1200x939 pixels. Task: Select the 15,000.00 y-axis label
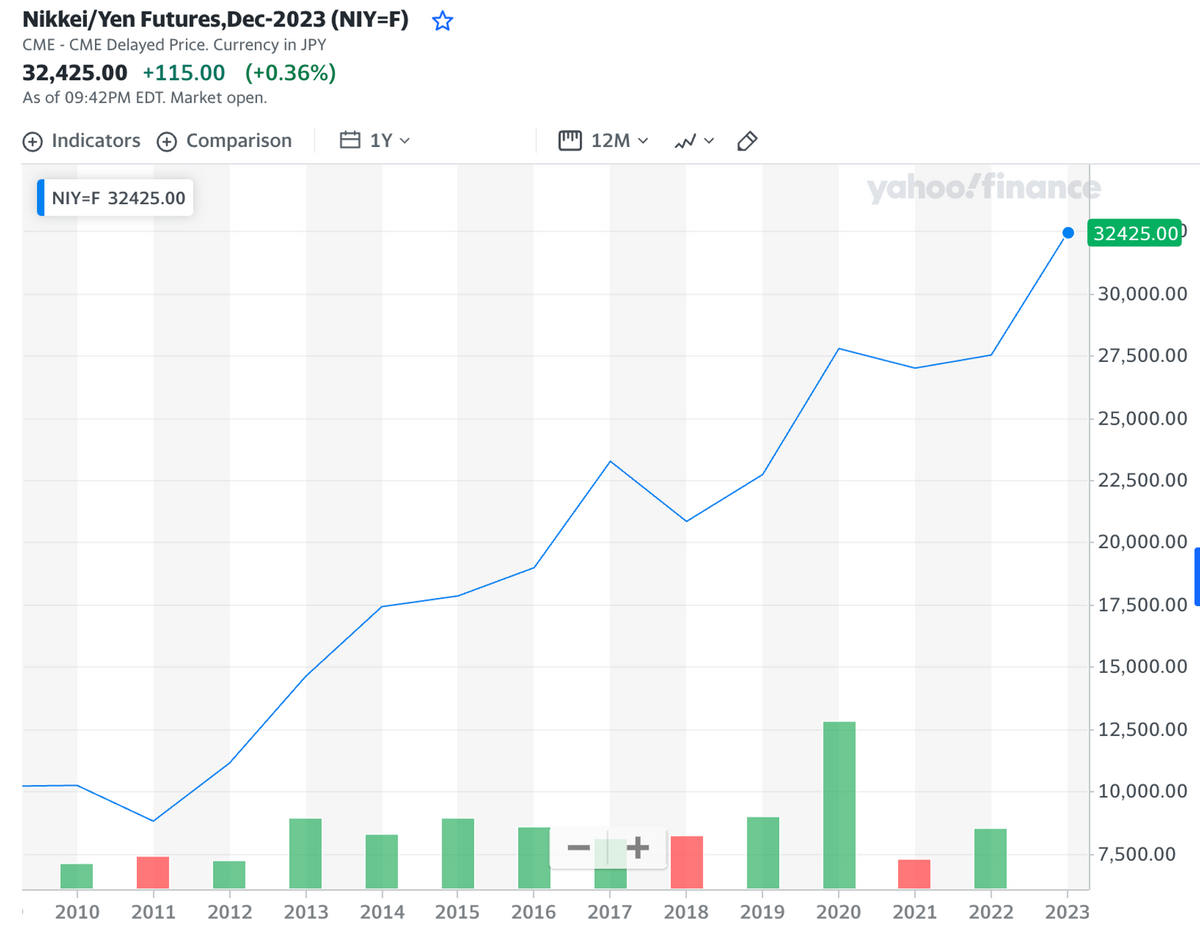pos(1142,667)
